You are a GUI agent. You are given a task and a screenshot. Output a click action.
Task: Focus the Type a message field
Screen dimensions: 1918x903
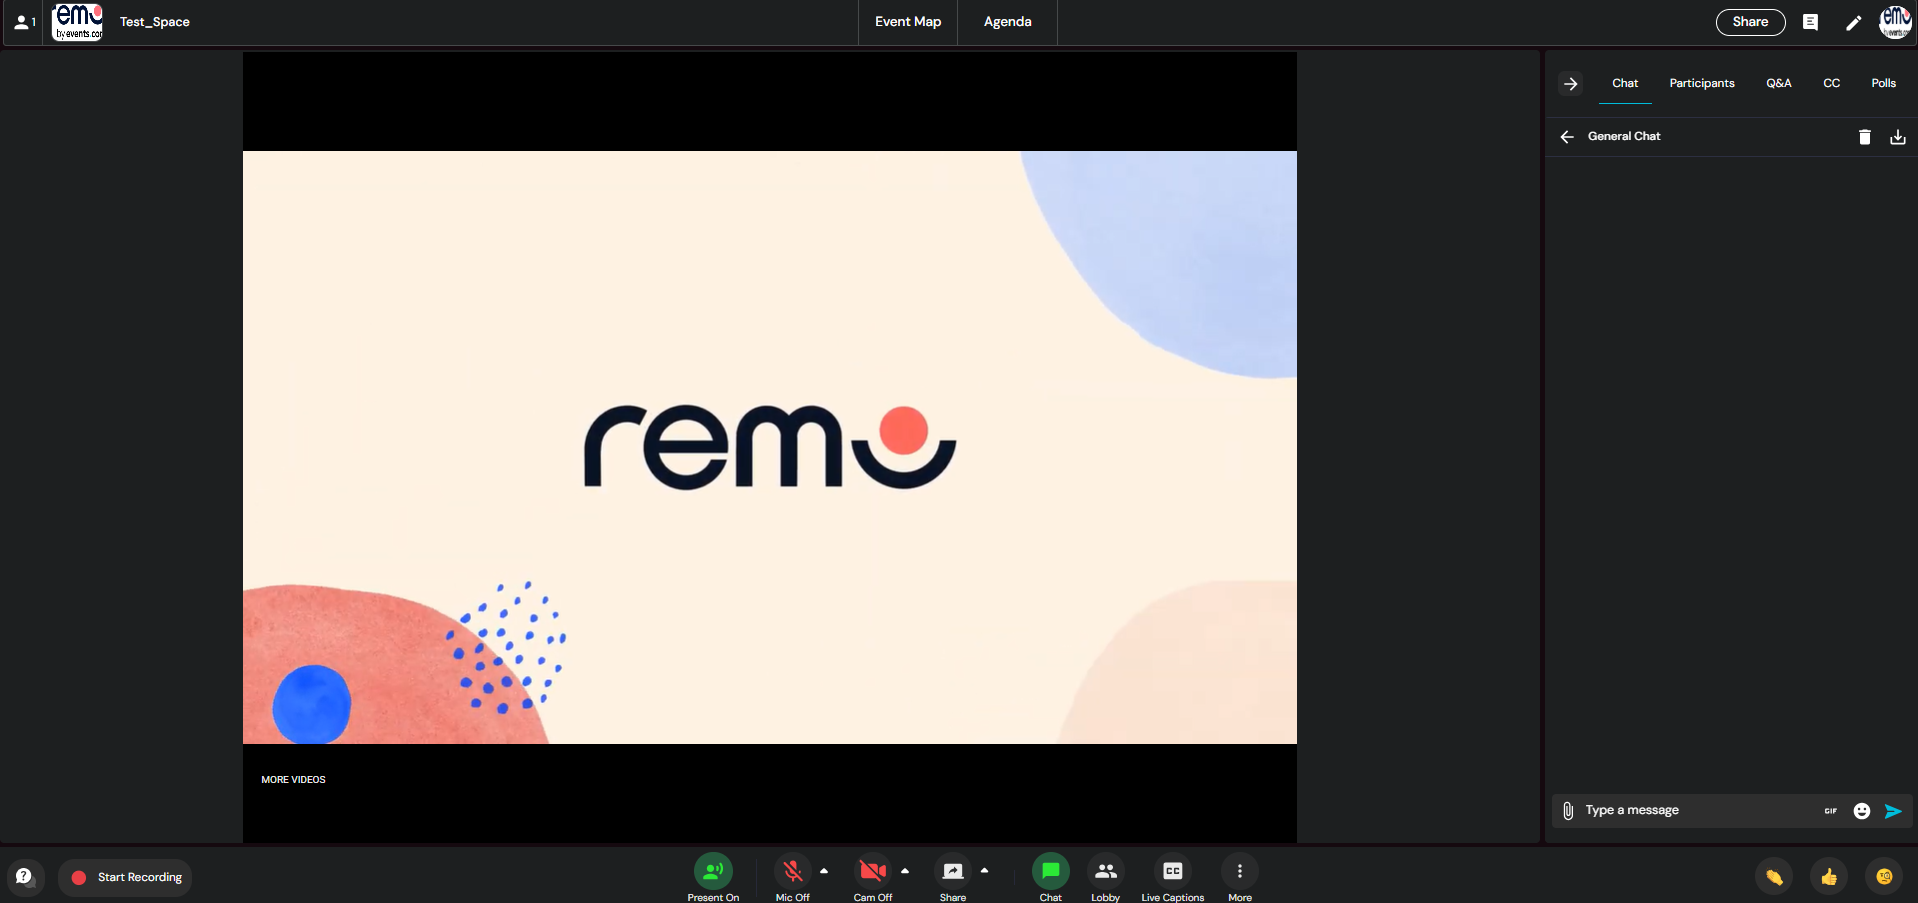[1700, 810]
